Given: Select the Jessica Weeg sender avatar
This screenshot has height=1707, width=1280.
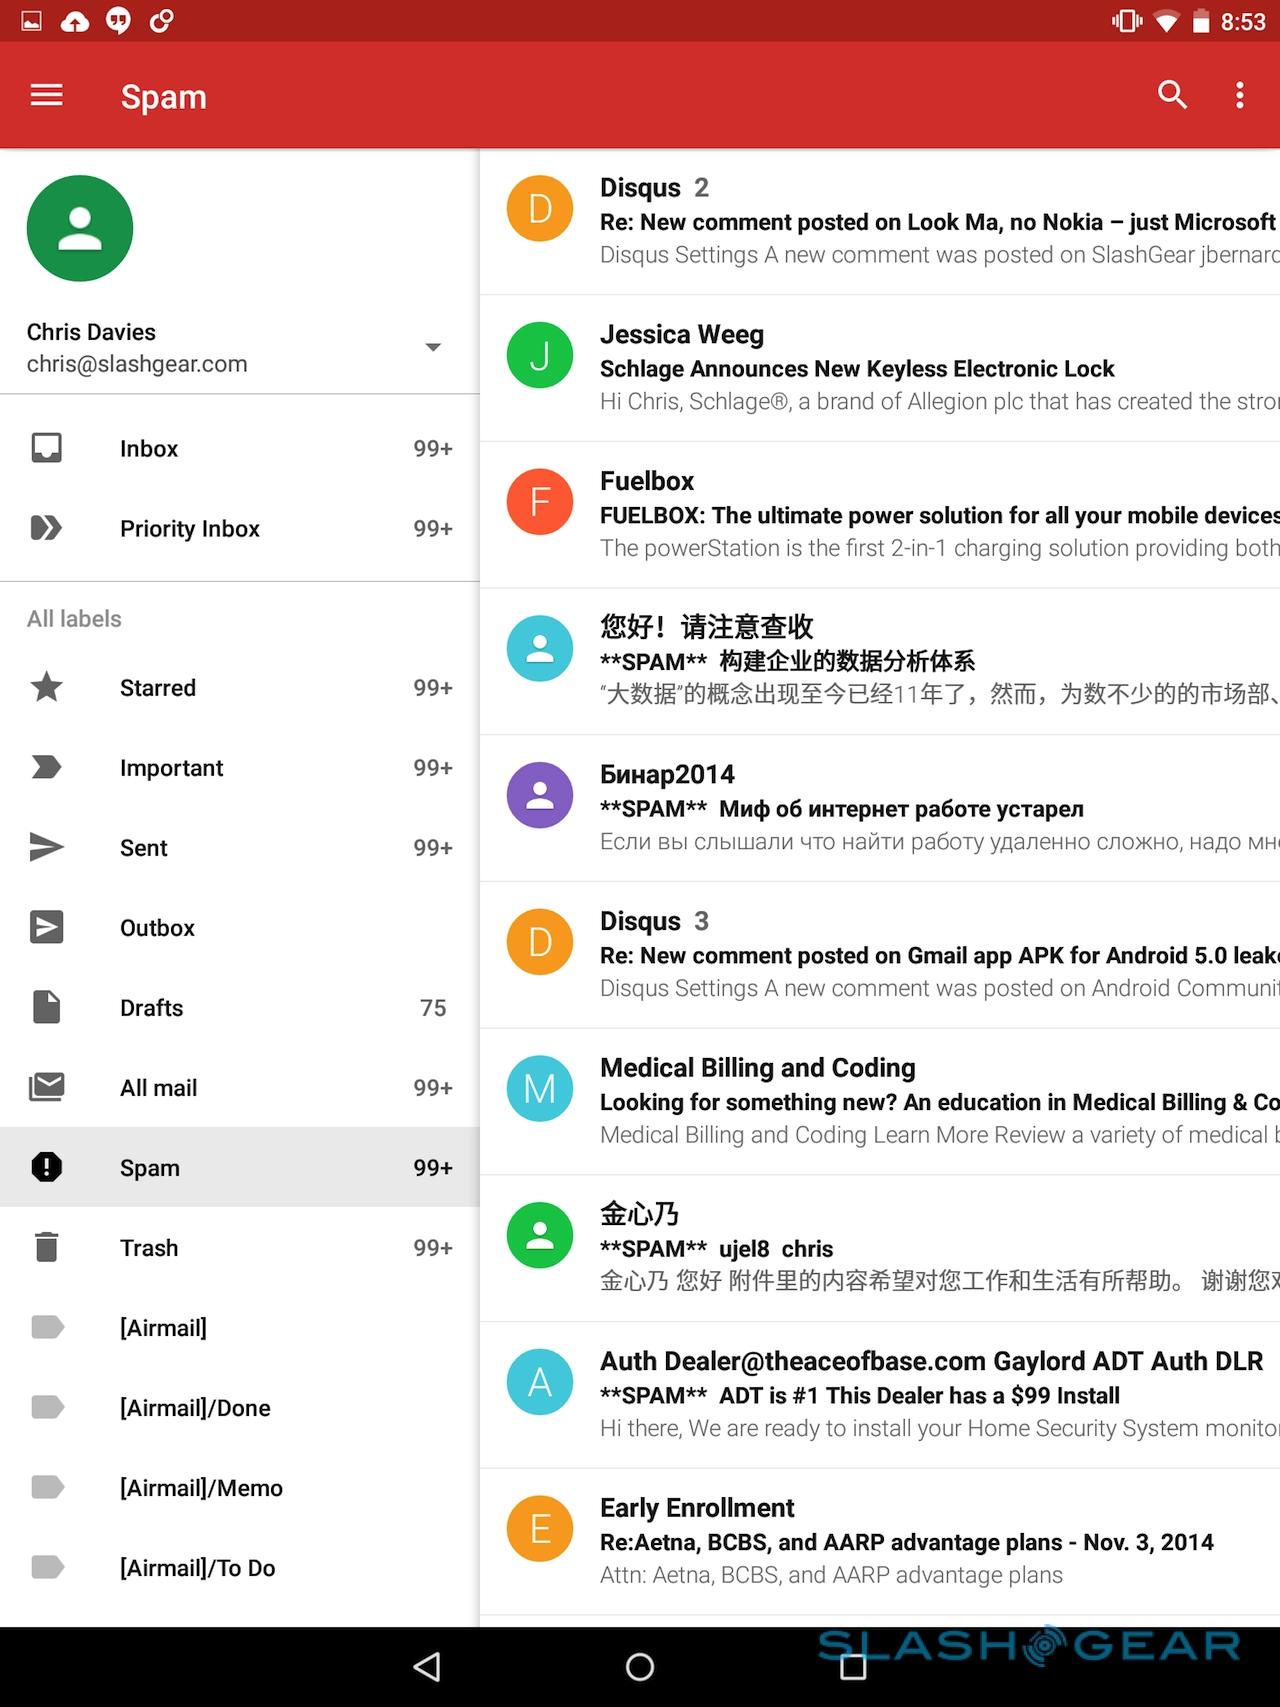Looking at the screenshot, I should click(x=540, y=355).
